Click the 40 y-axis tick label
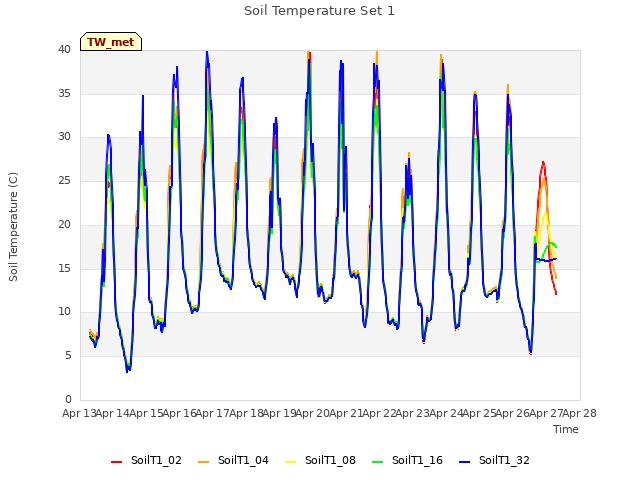640x480 pixels. 64,50
